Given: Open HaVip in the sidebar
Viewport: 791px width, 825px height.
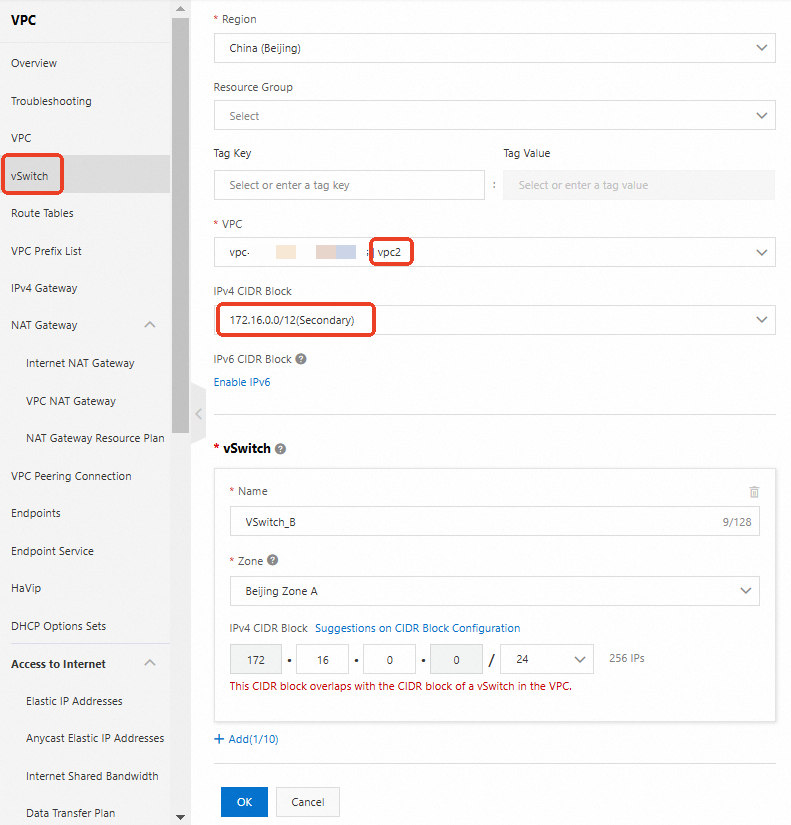Looking at the screenshot, I should 26,588.
